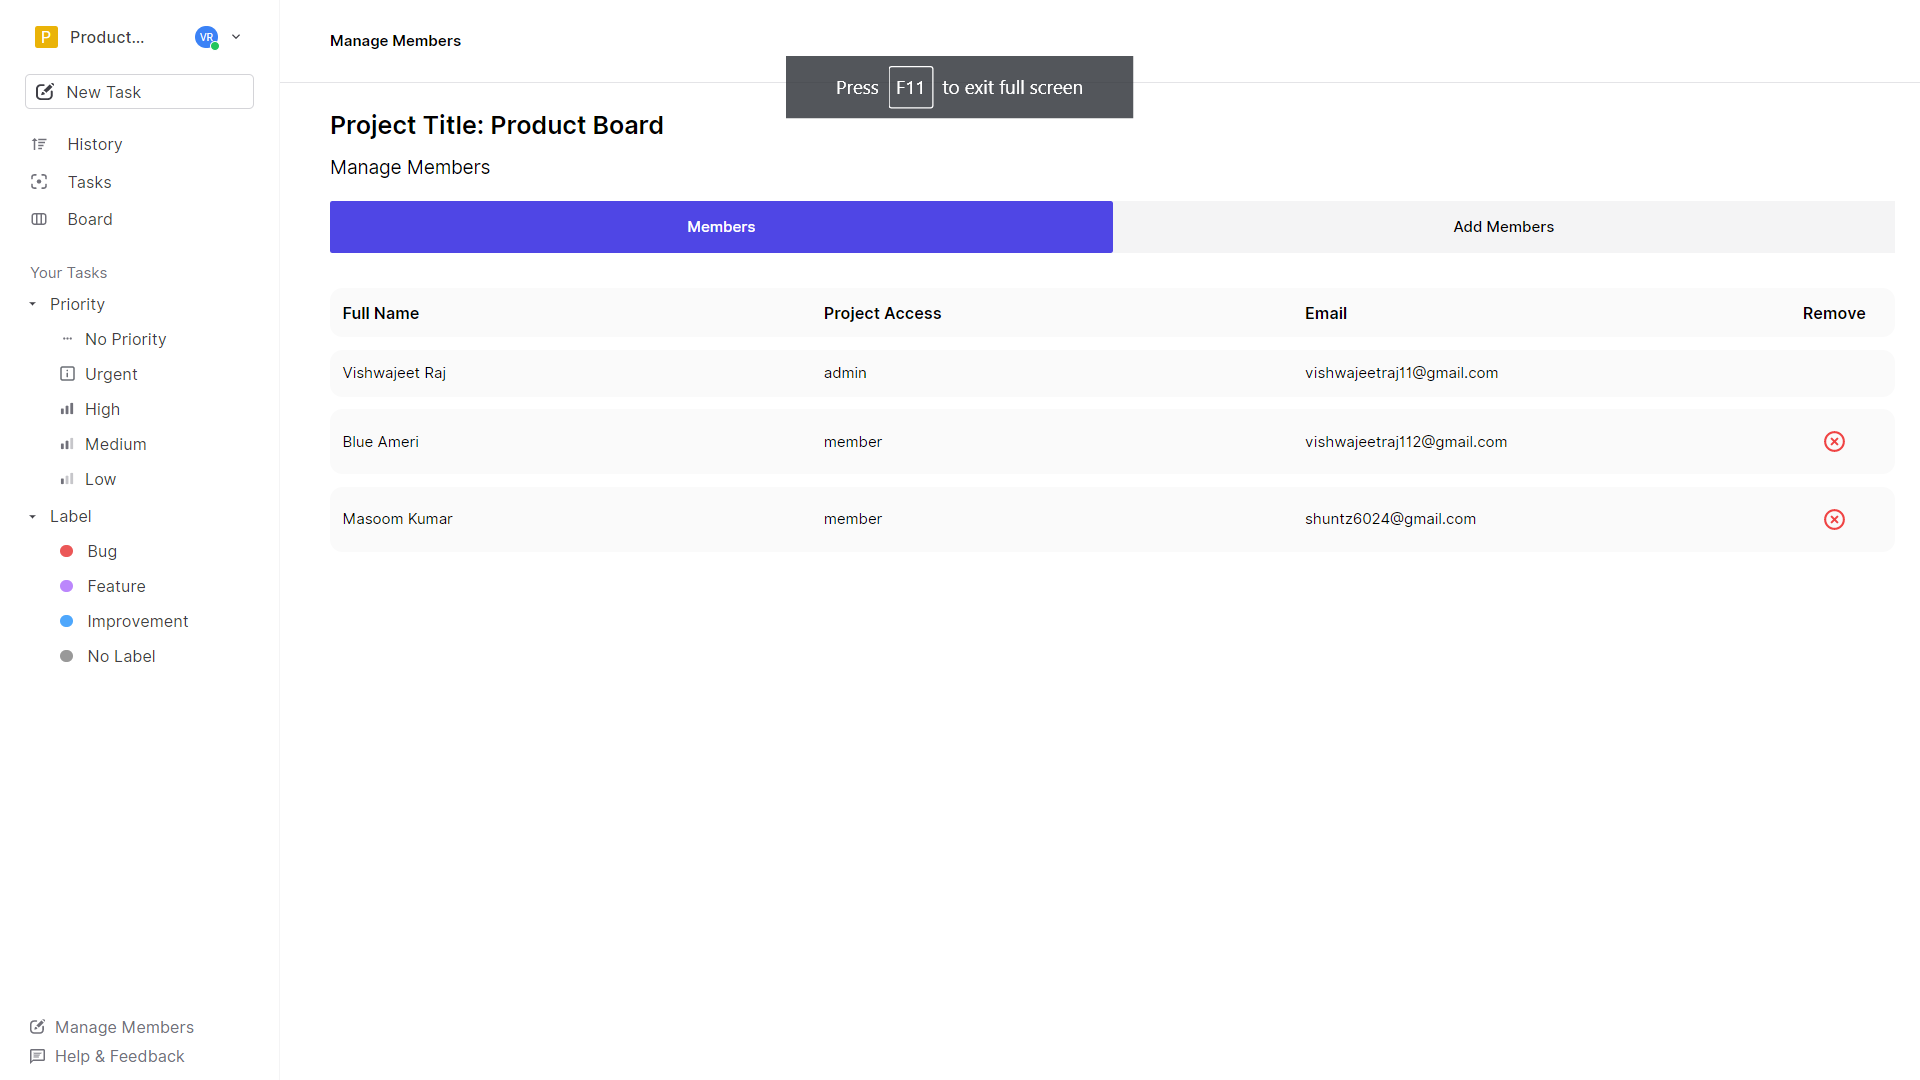Click the New Task icon in sidebar
Viewport: 1920px width, 1080px height.
pos(46,91)
